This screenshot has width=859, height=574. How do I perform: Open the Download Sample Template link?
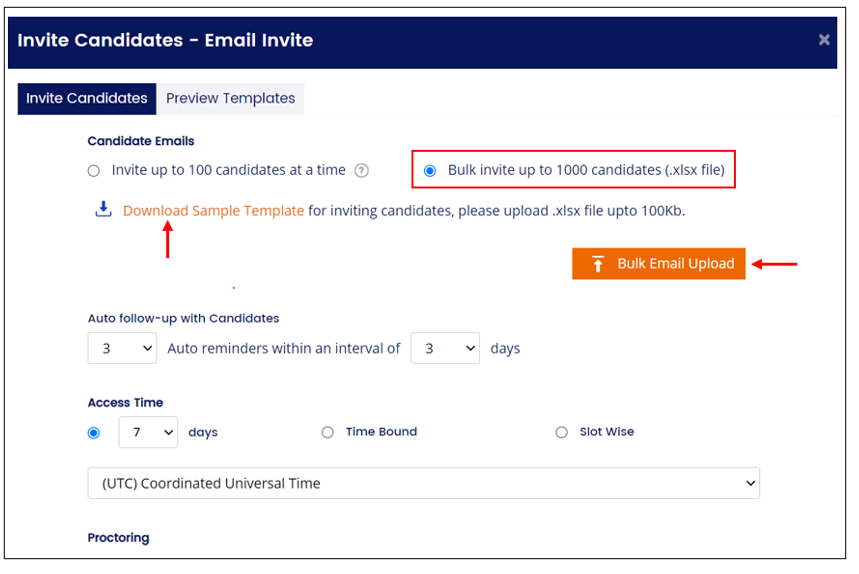point(213,211)
